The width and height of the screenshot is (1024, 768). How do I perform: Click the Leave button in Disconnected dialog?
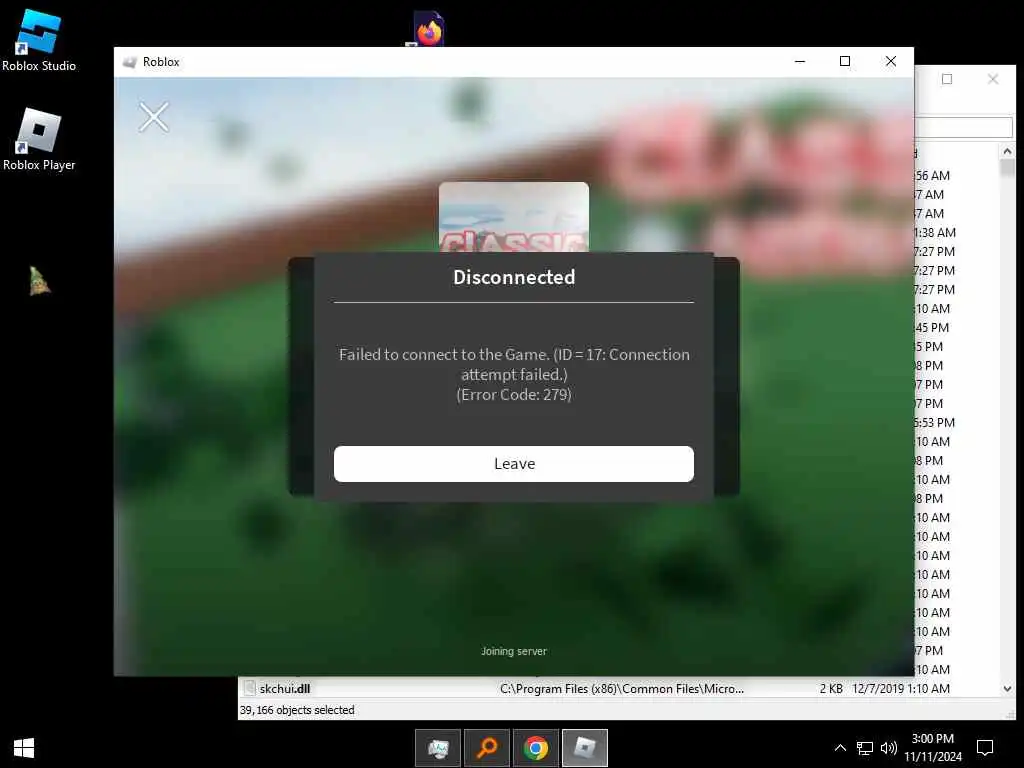(x=513, y=464)
